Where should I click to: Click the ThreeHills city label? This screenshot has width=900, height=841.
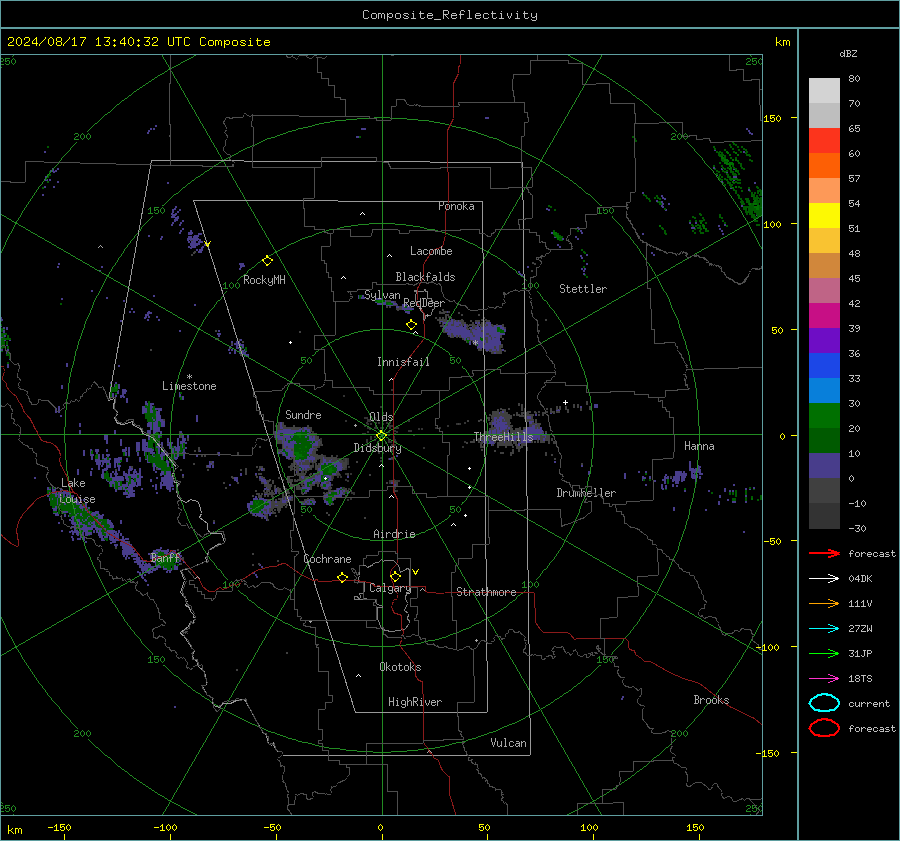coord(503,437)
